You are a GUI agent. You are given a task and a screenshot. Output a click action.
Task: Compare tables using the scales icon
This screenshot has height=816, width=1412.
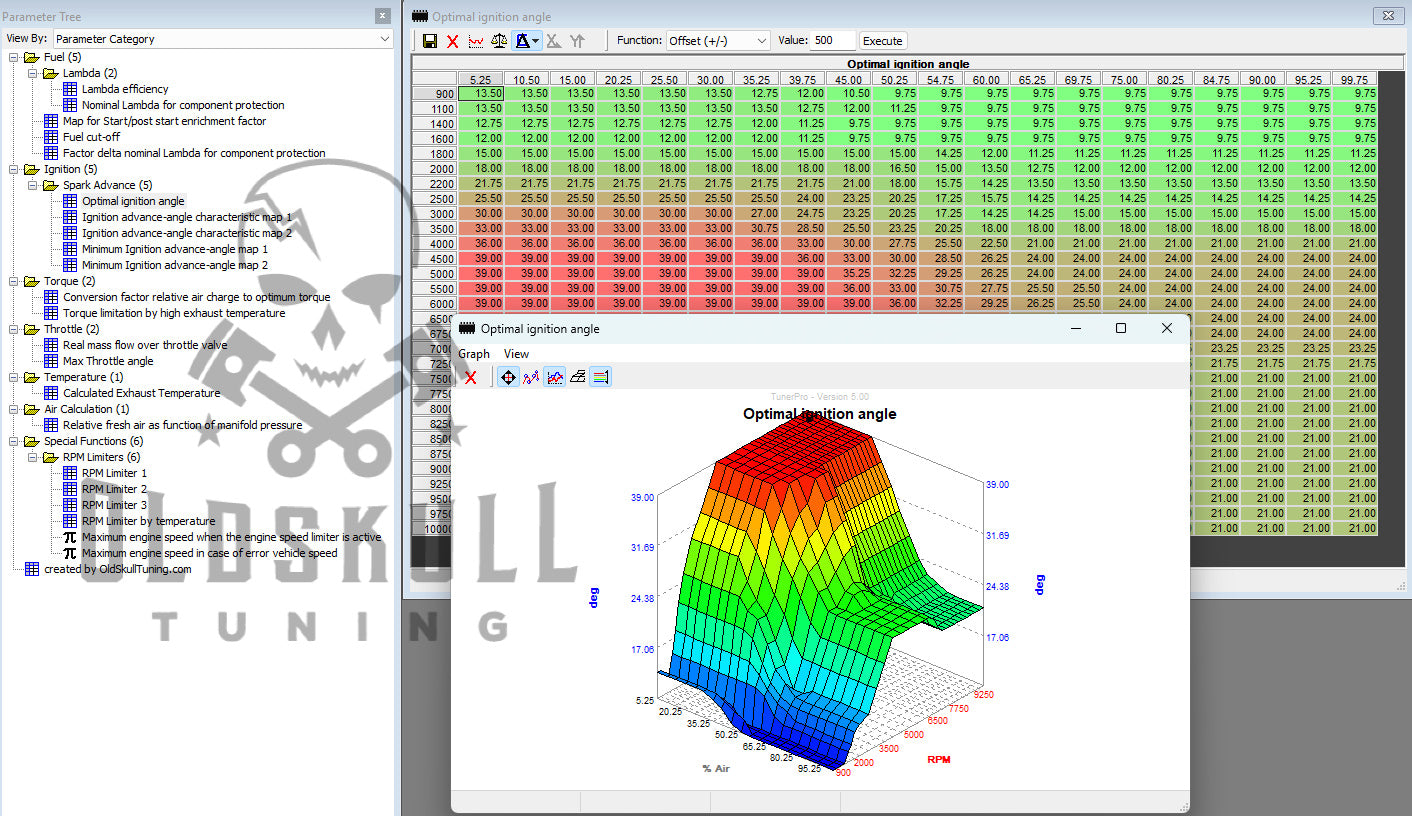[499, 40]
